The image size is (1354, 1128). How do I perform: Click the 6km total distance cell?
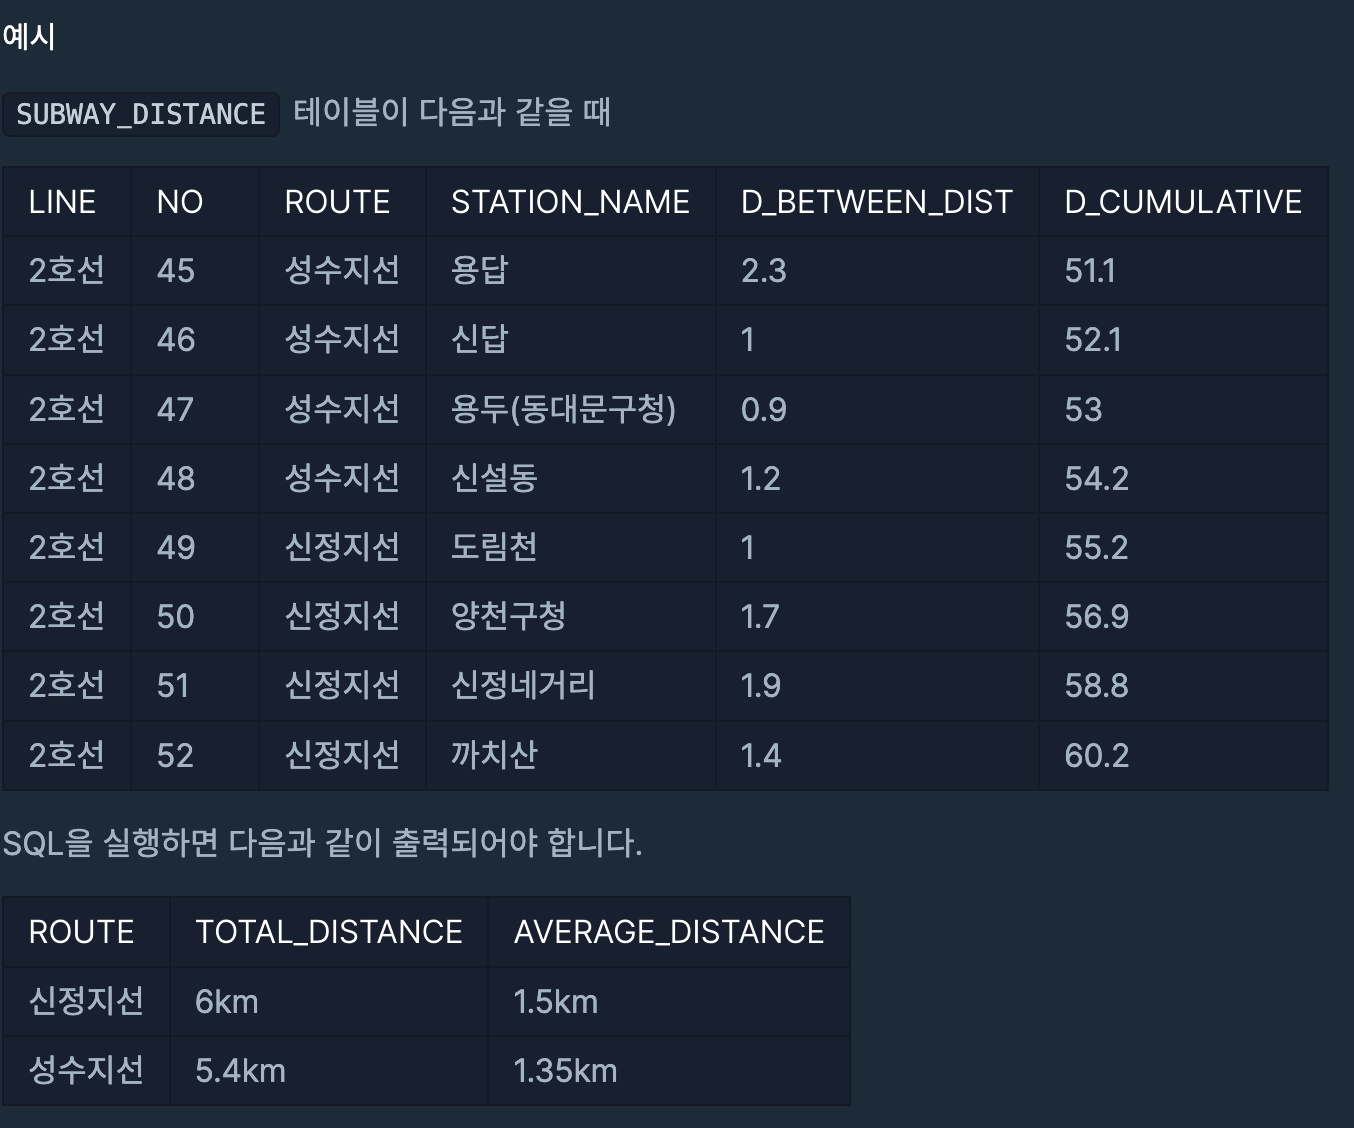coord(329,1001)
